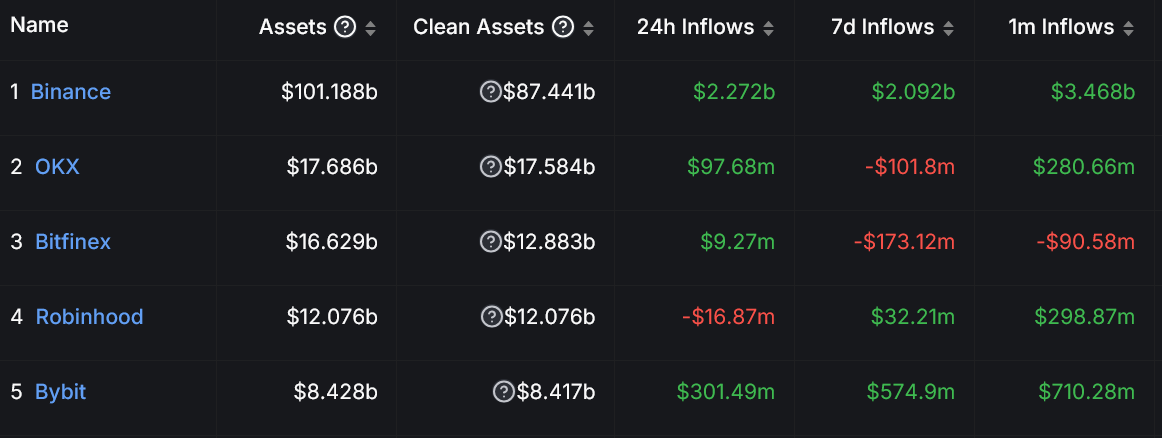Click question icon beside Bitfinex clean assets

tap(490, 242)
